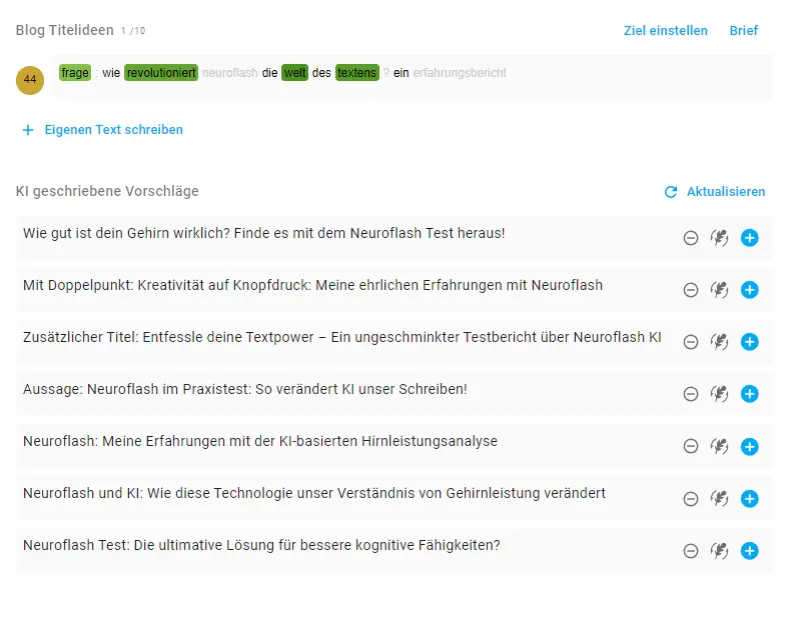The image size is (792, 643).
Task: Click the highlighted word 'textens'
Action: 357,73
